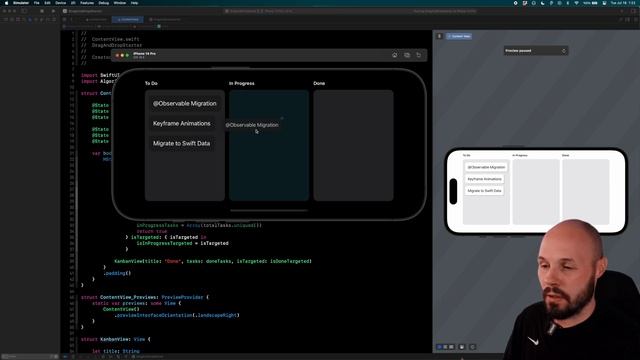Open the preview Variants option in the canvas
The width and height of the screenshot is (640, 360).
coord(451,347)
